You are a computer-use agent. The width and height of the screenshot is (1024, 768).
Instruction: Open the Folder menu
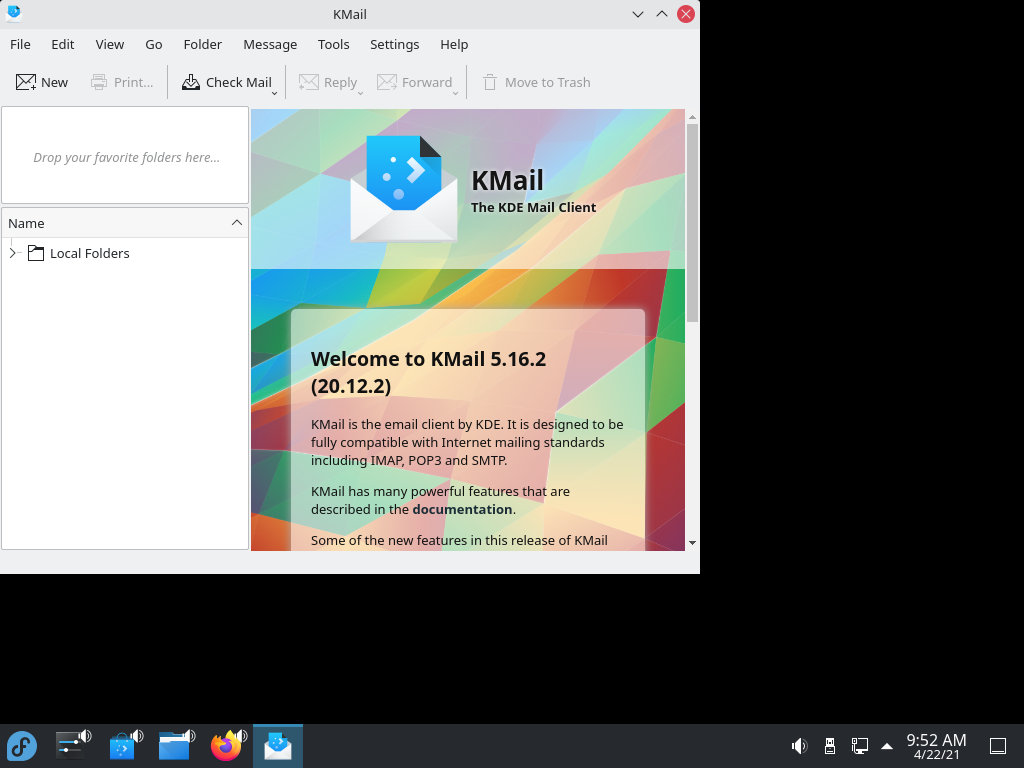tap(202, 44)
